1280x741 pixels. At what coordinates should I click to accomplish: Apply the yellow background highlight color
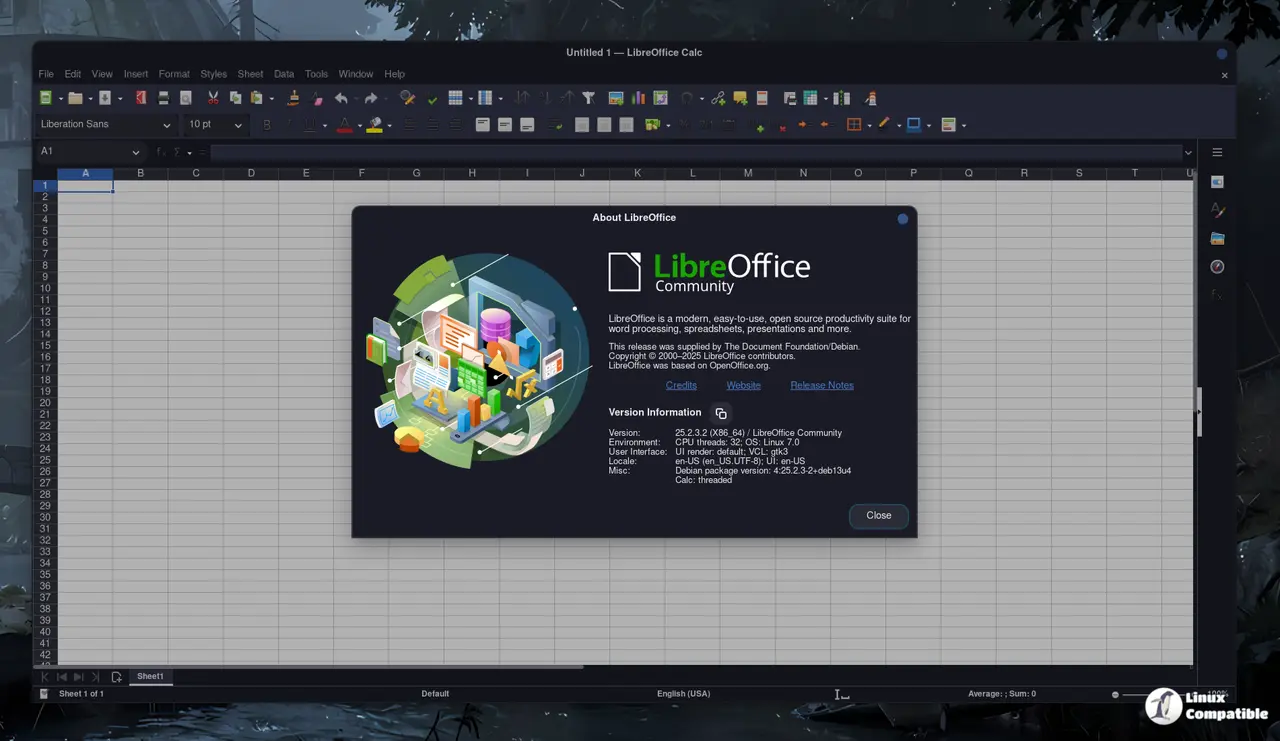pyautogui.click(x=375, y=125)
